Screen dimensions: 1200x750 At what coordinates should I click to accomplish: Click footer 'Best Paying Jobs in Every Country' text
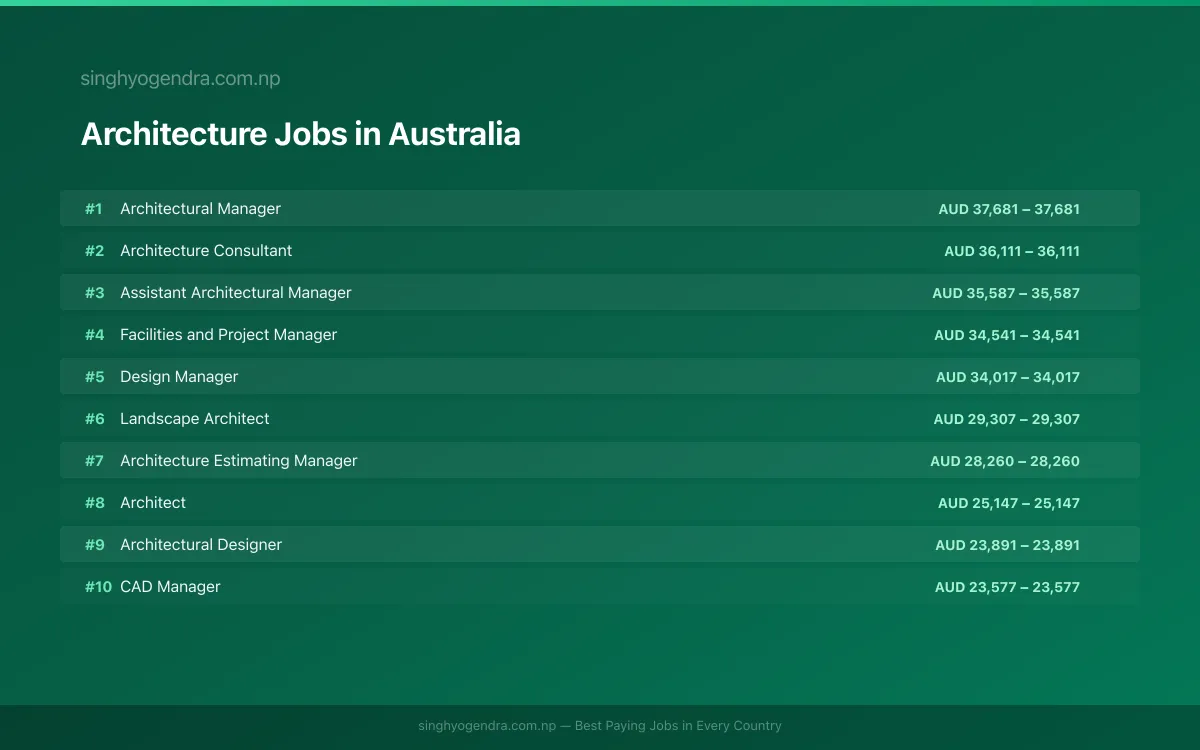pos(678,726)
